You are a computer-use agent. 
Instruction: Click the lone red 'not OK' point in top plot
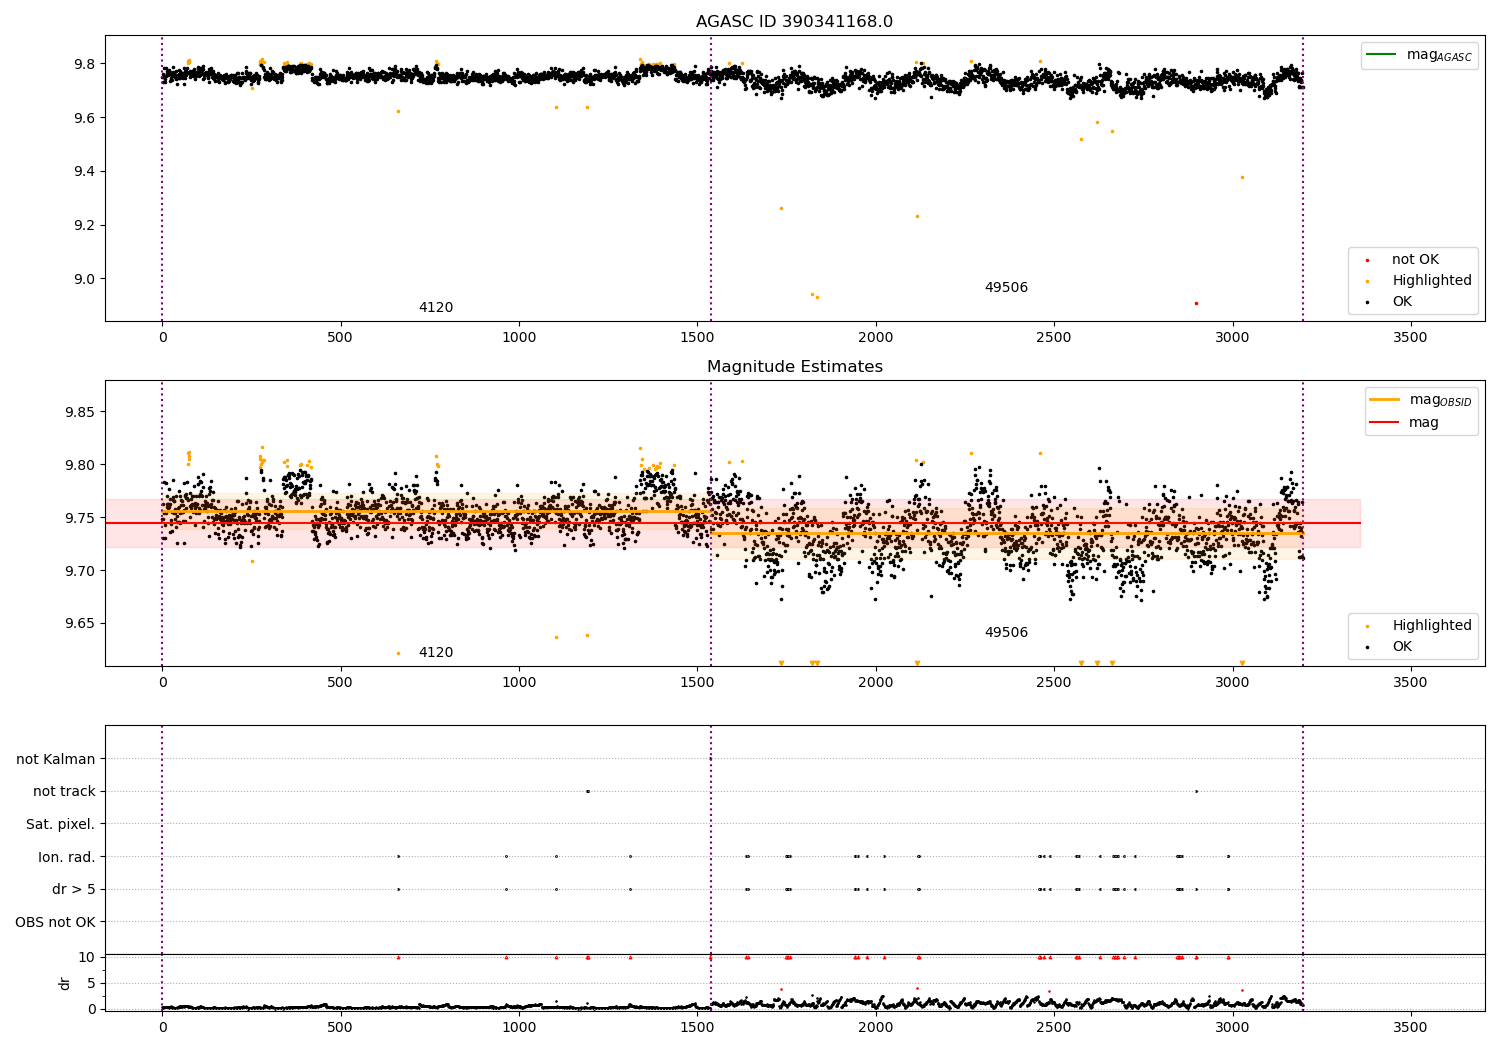click(x=1196, y=303)
